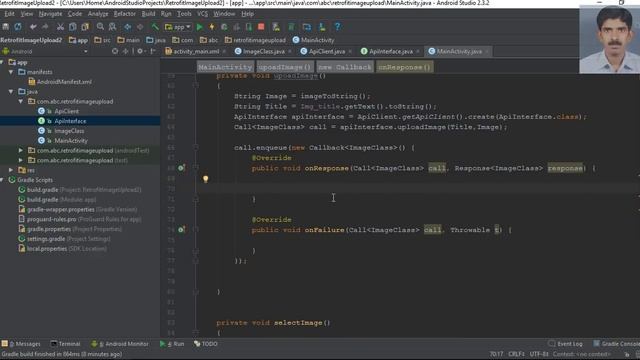Click the Redo arrow icon

(45, 27)
